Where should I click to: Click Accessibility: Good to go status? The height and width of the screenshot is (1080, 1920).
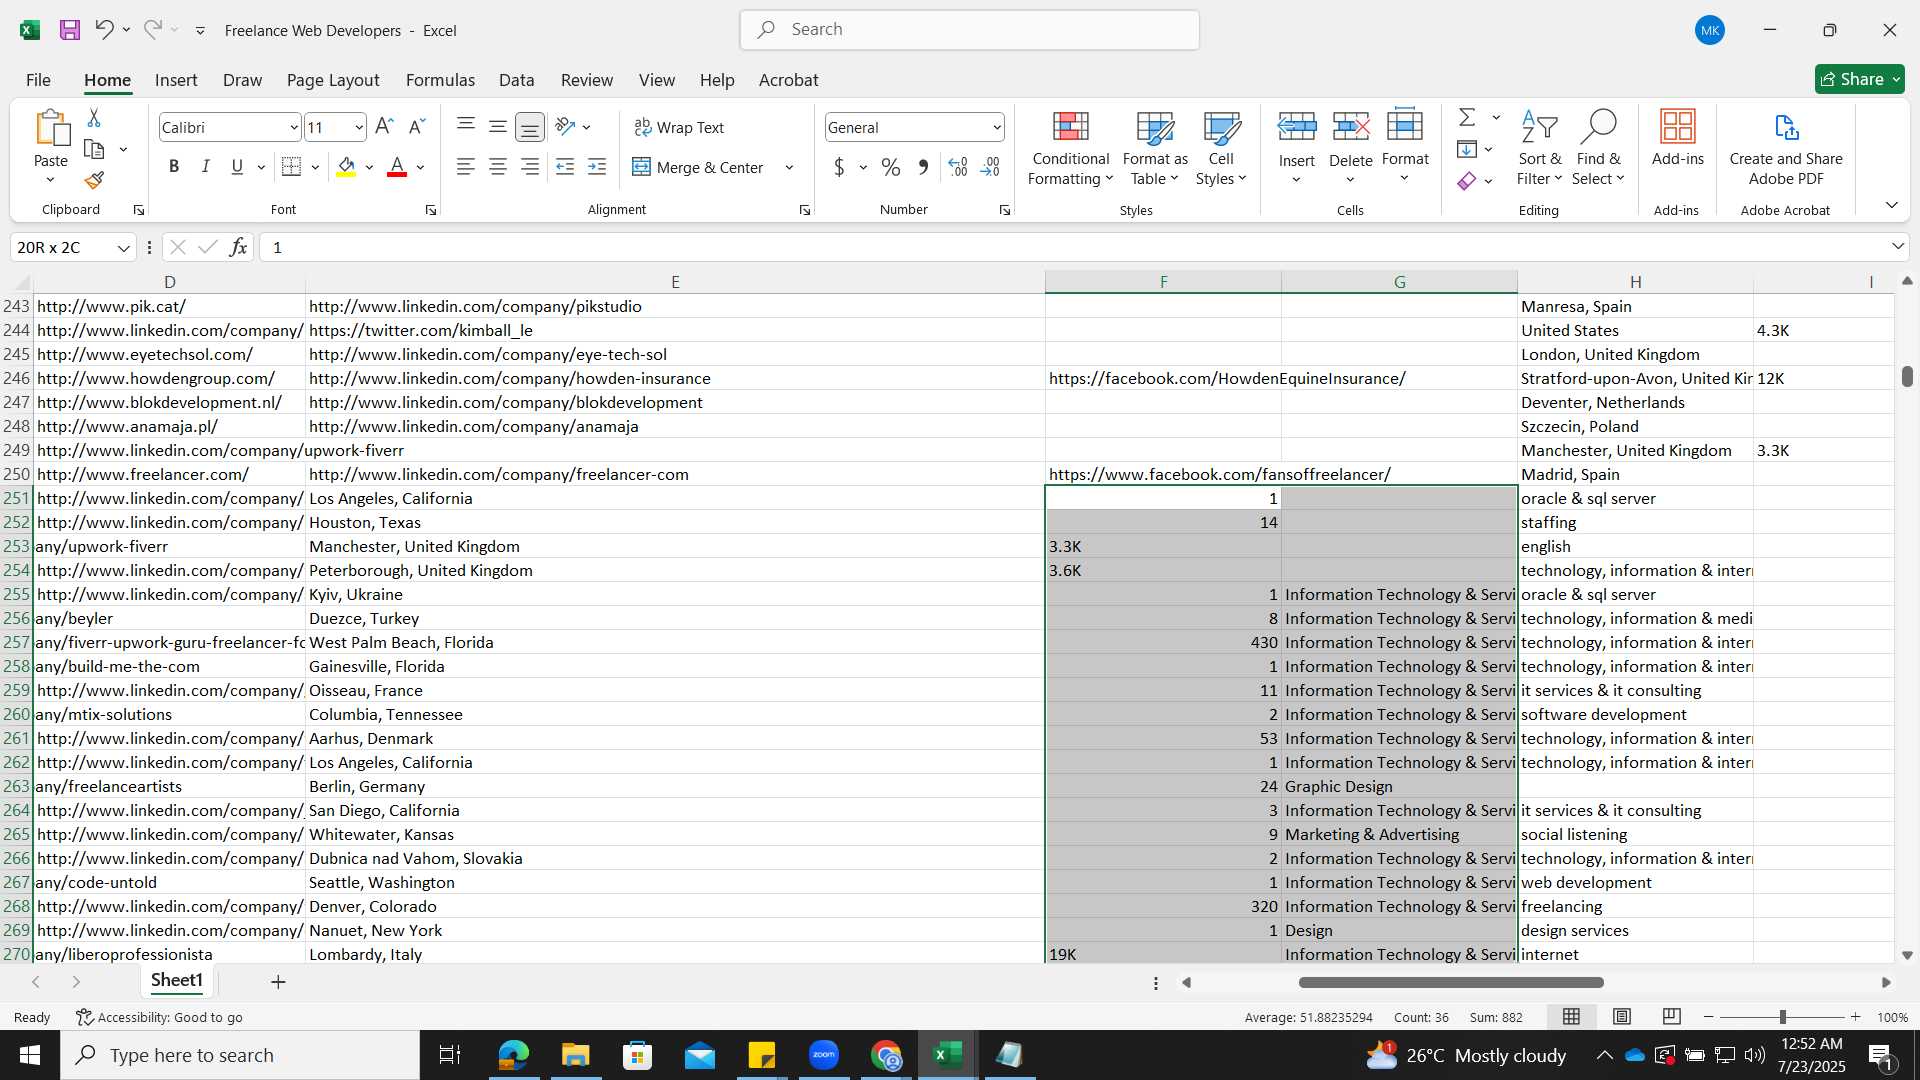click(x=159, y=1017)
